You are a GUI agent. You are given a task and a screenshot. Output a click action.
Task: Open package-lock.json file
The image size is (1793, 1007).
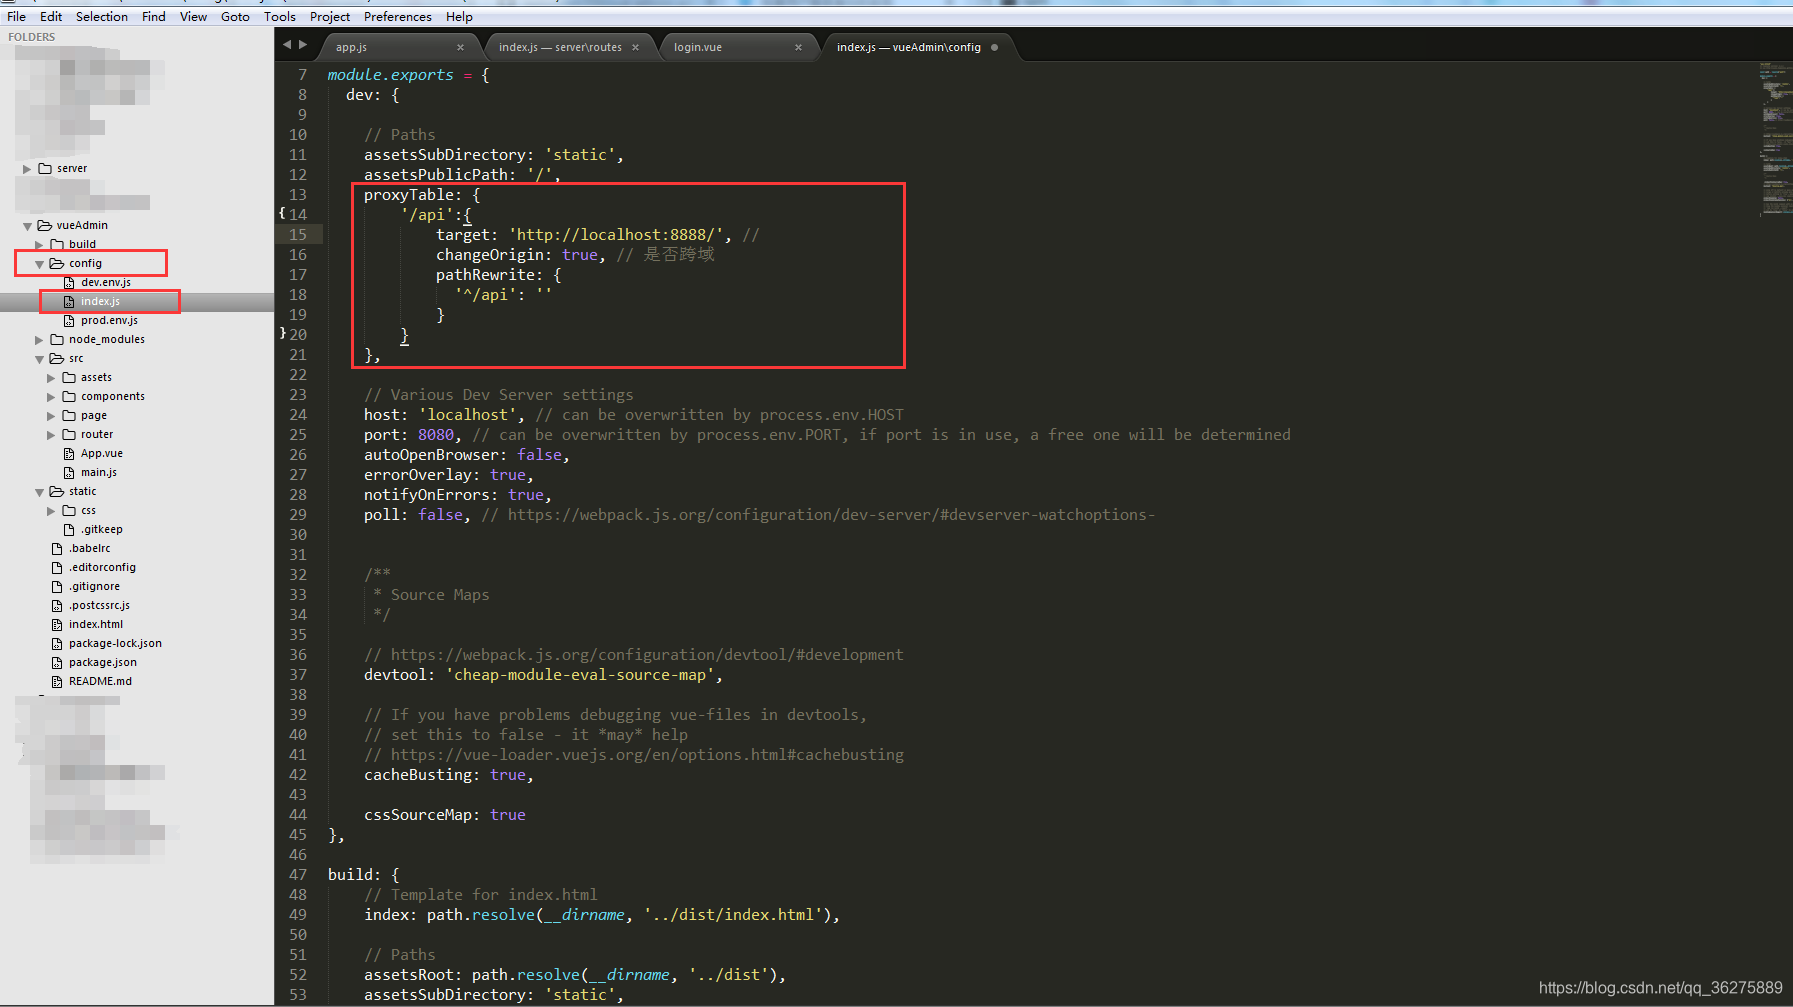coord(115,643)
